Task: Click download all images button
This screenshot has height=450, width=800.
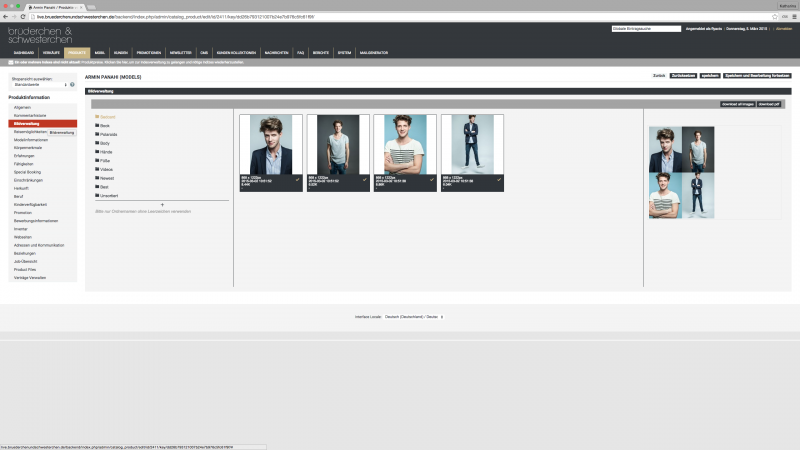Action: [x=738, y=104]
